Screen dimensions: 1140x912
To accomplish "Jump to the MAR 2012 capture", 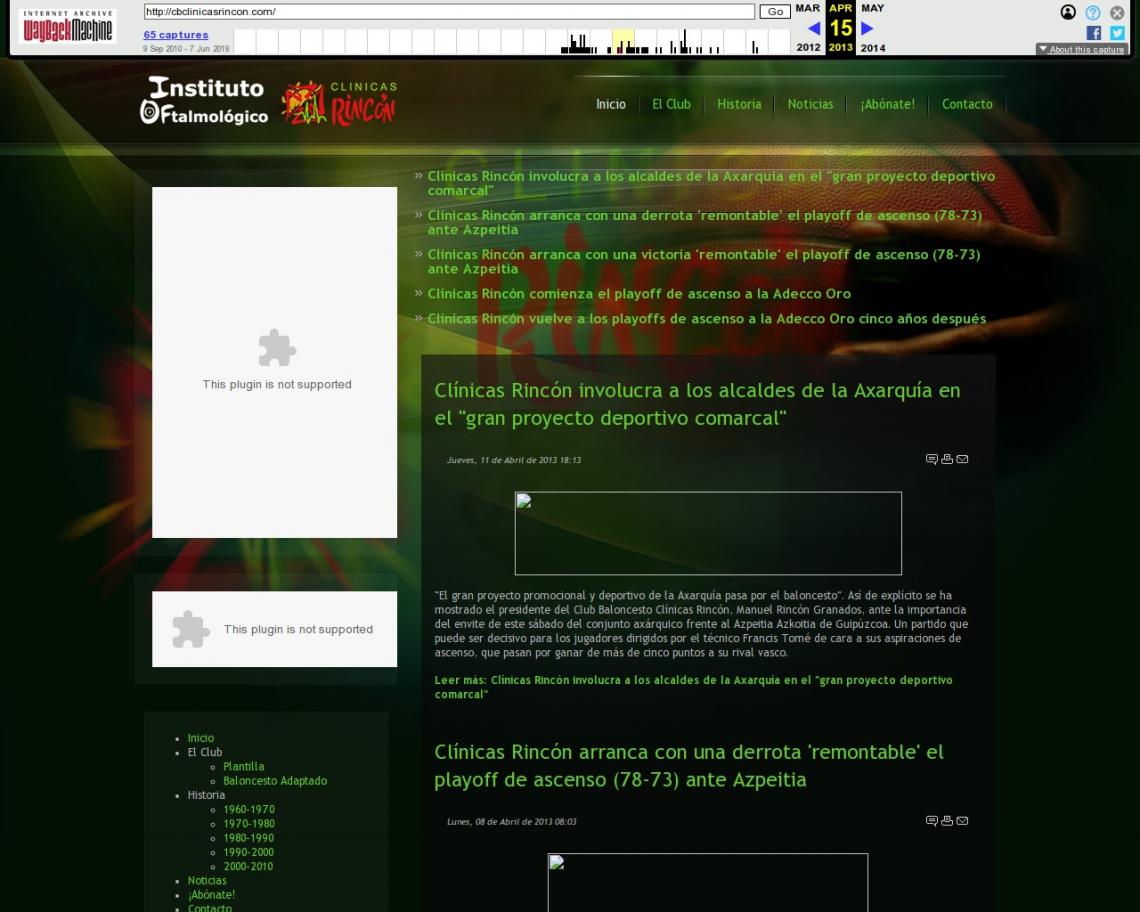I will [808, 28].
